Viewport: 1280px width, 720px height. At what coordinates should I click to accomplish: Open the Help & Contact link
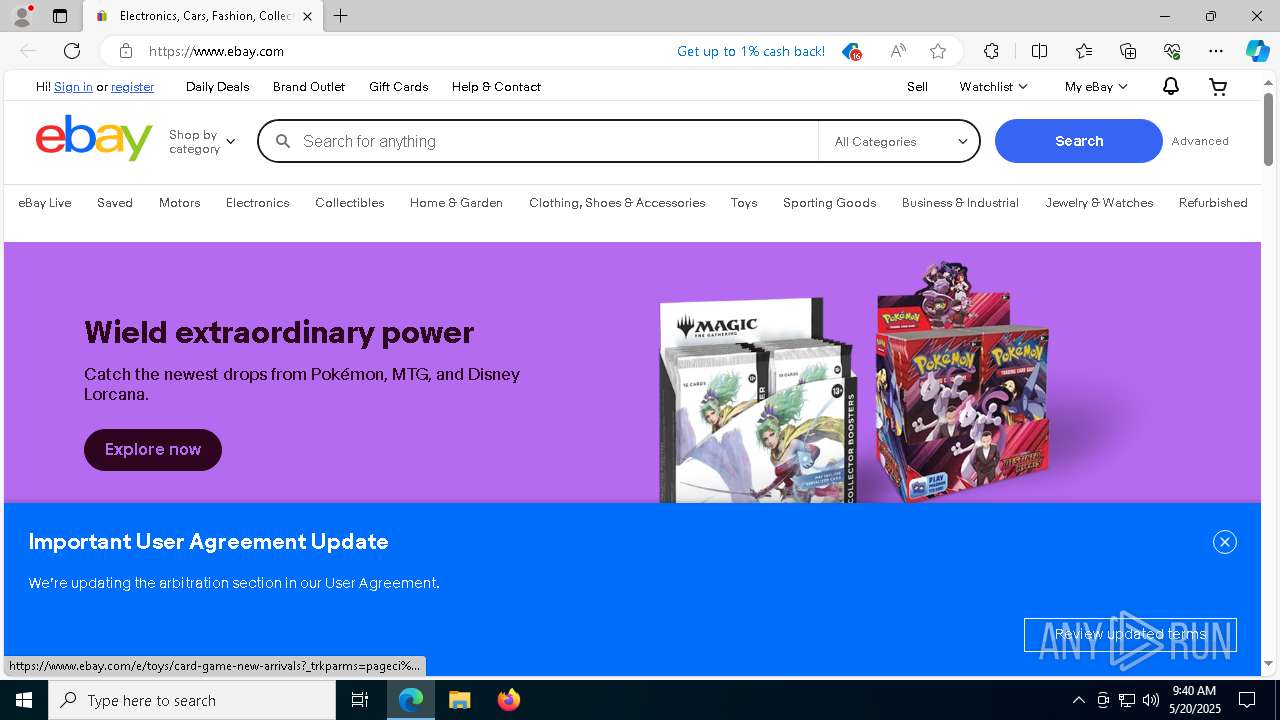tap(496, 87)
